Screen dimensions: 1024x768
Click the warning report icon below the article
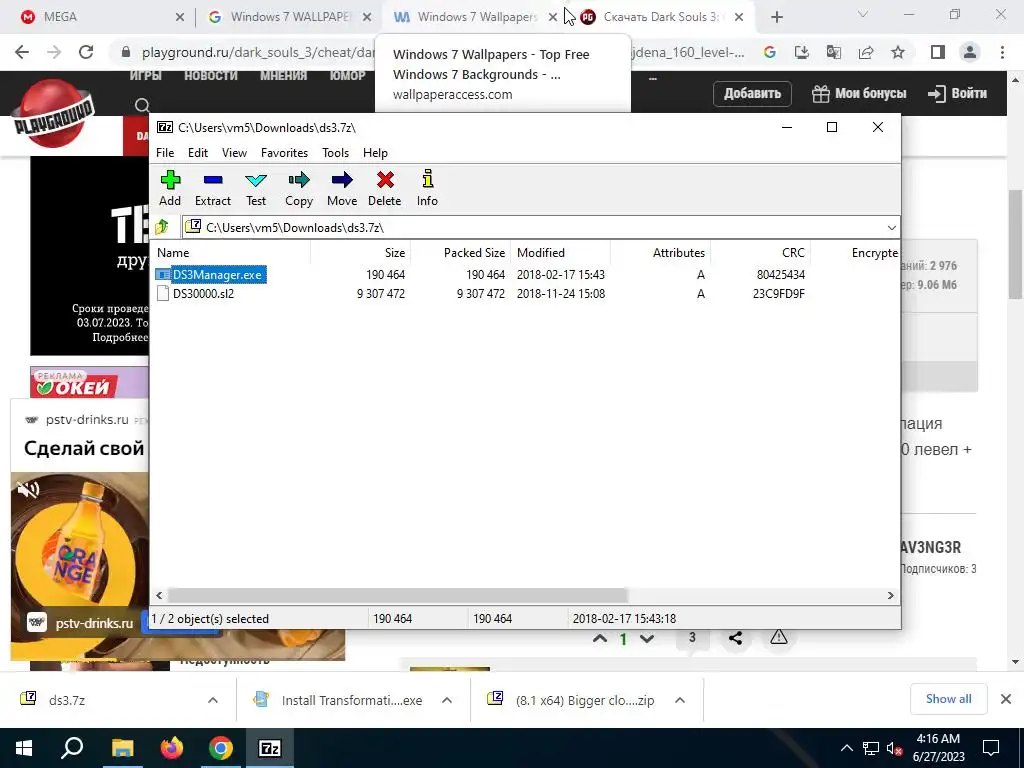pos(778,637)
